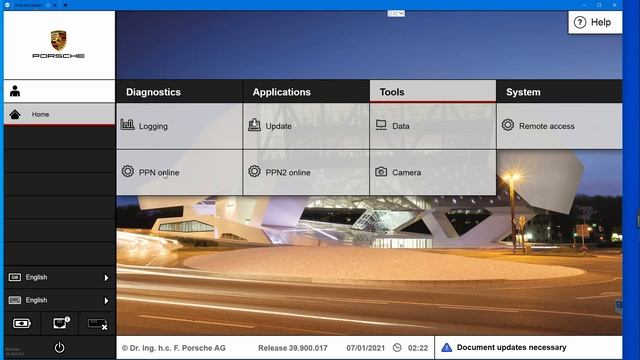Open Document updates necessary notification
Screen dimensions: 640x360
pyautogui.click(x=529, y=347)
